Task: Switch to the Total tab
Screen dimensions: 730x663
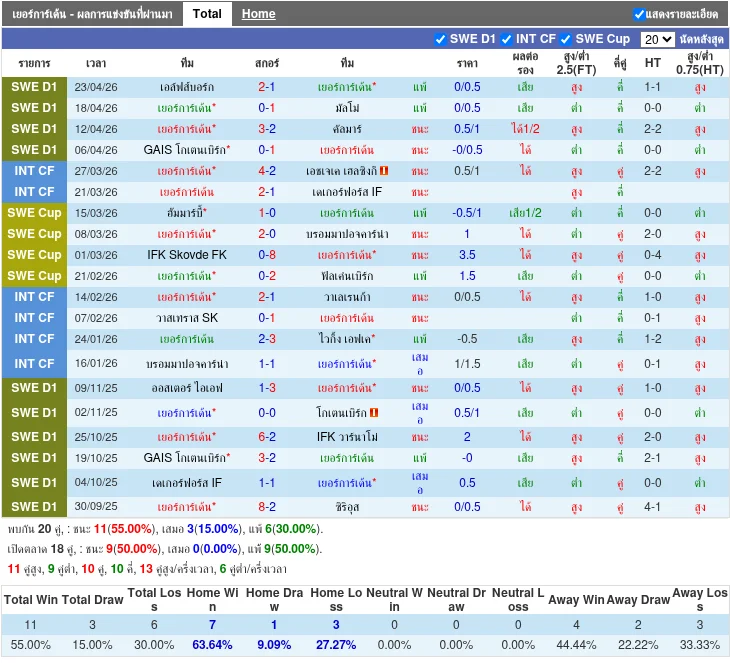Action: [x=207, y=14]
